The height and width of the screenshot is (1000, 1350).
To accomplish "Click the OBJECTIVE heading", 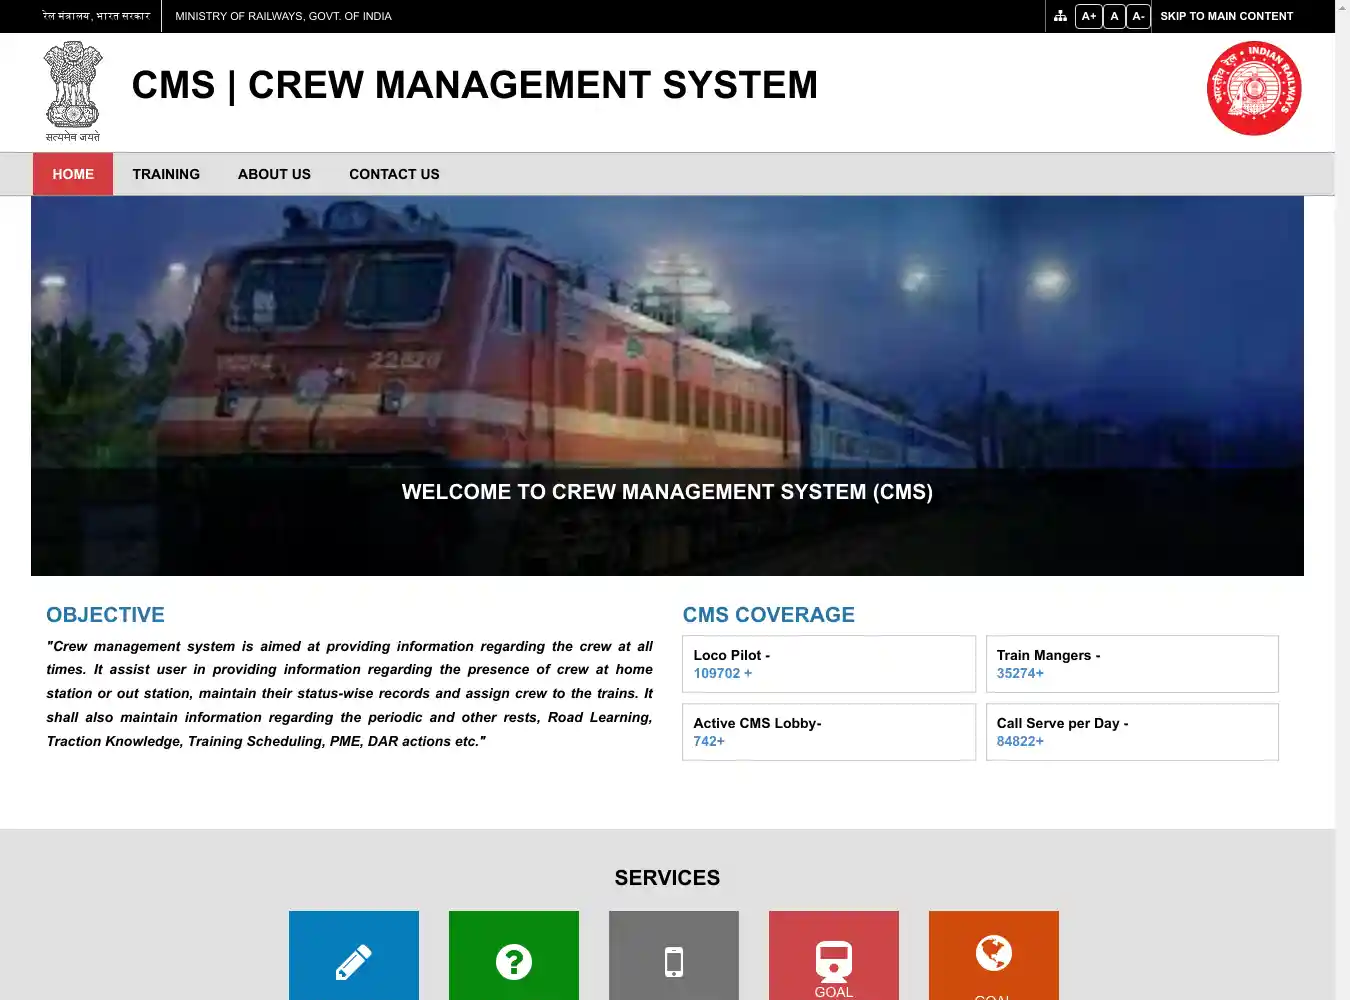I will point(105,615).
